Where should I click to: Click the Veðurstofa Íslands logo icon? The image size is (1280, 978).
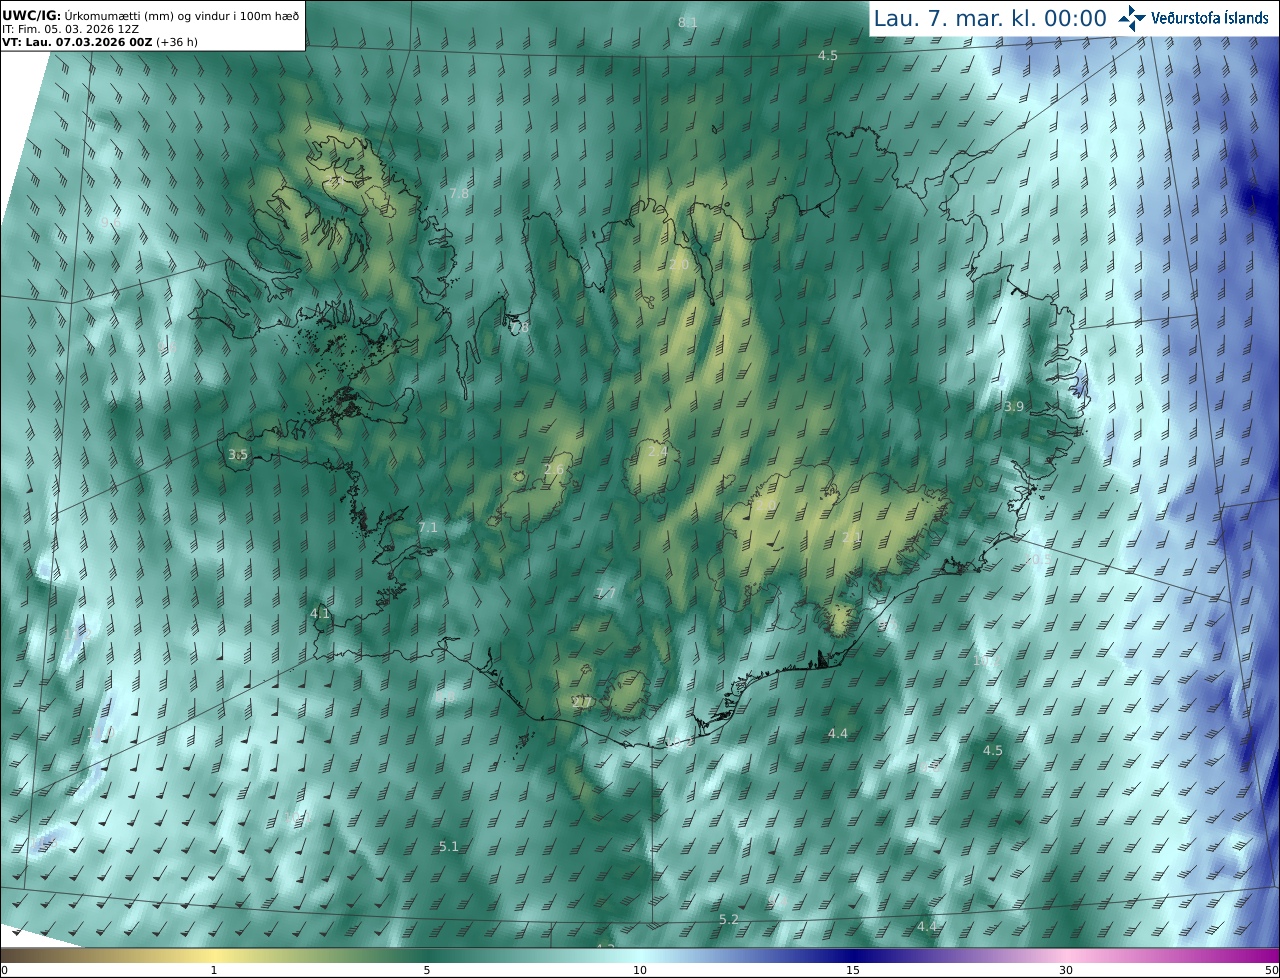(1132, 18)
